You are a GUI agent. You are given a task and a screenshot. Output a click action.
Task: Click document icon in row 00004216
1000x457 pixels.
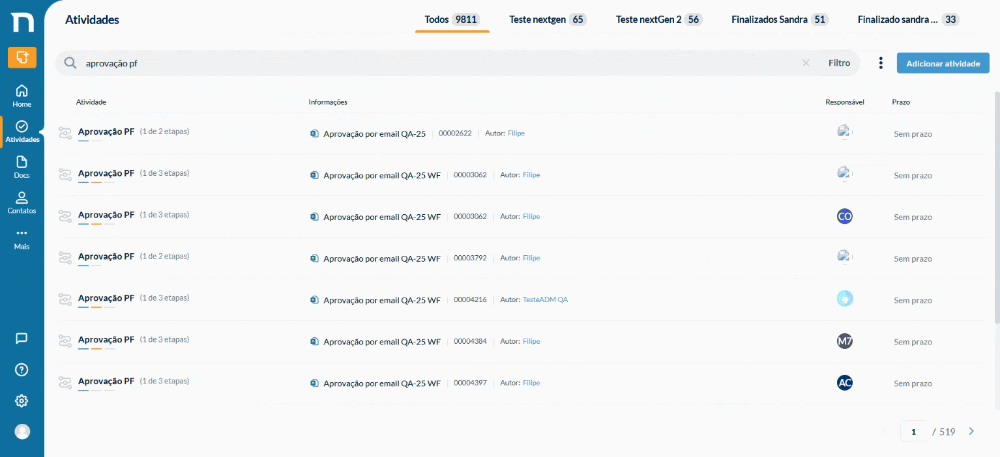coord(314,300)
